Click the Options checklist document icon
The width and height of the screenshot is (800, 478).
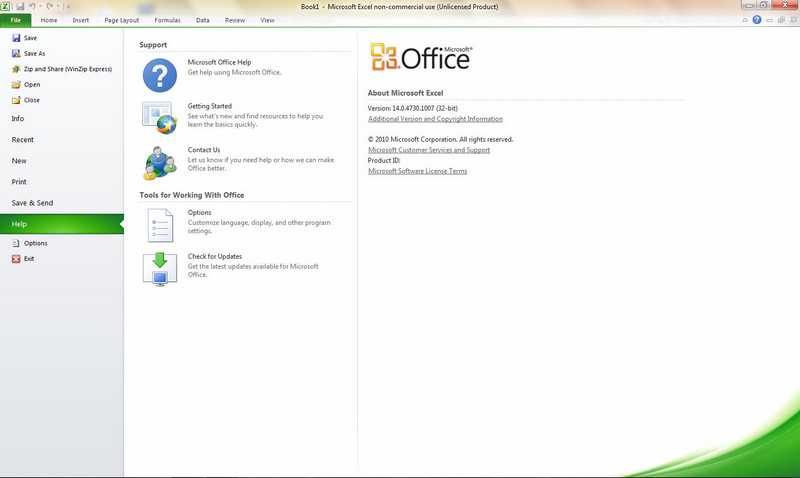[x=160, y=225]
